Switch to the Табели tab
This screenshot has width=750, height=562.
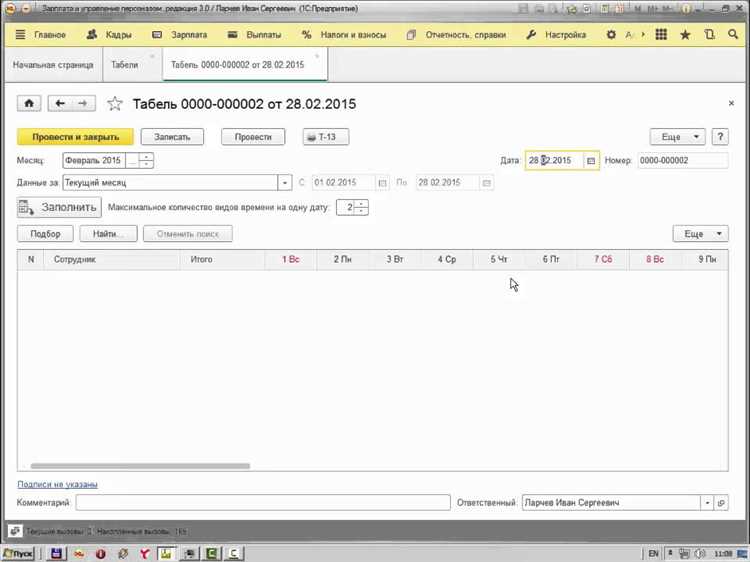click(124, 65)
